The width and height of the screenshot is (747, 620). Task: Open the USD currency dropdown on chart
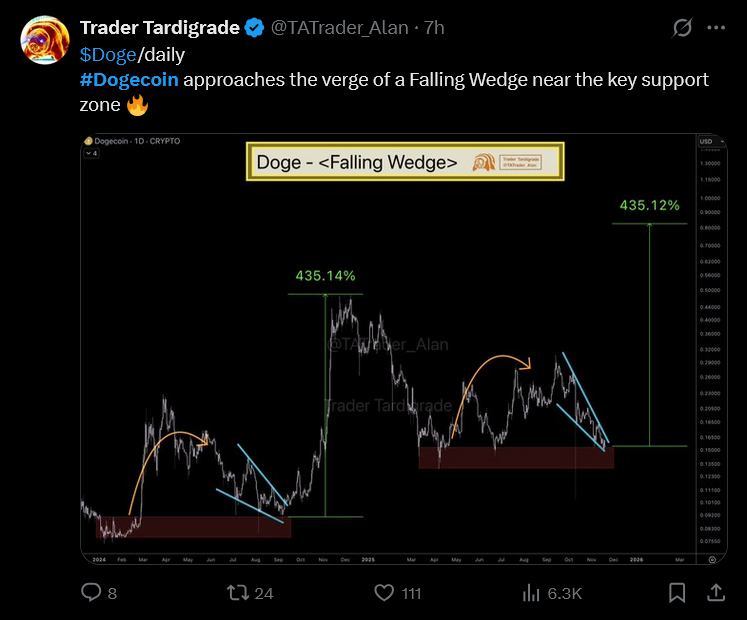click(x=708, y=142)
